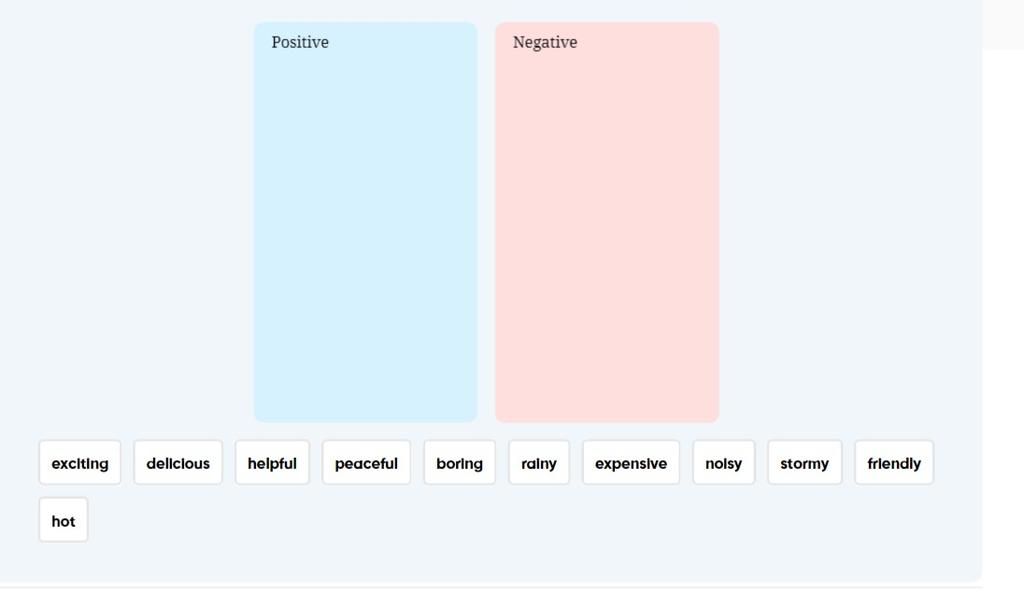Select the word chip "delicious"
The image size is (1024, 596).
tap(177, 462)
